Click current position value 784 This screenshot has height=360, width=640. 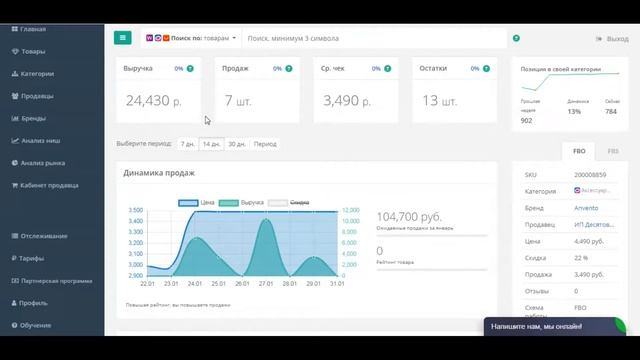click(x=611, y=111)
